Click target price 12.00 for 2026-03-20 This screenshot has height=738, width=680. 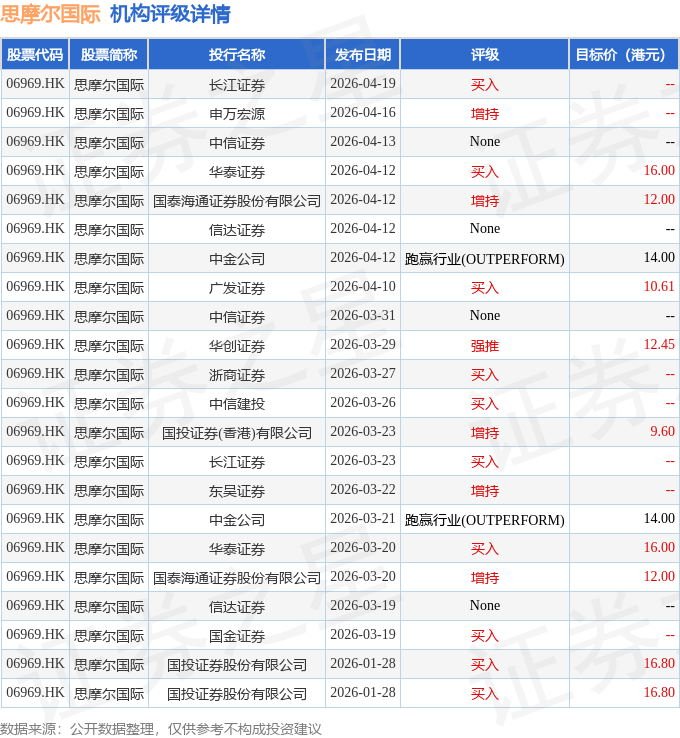tap(659, 577)
